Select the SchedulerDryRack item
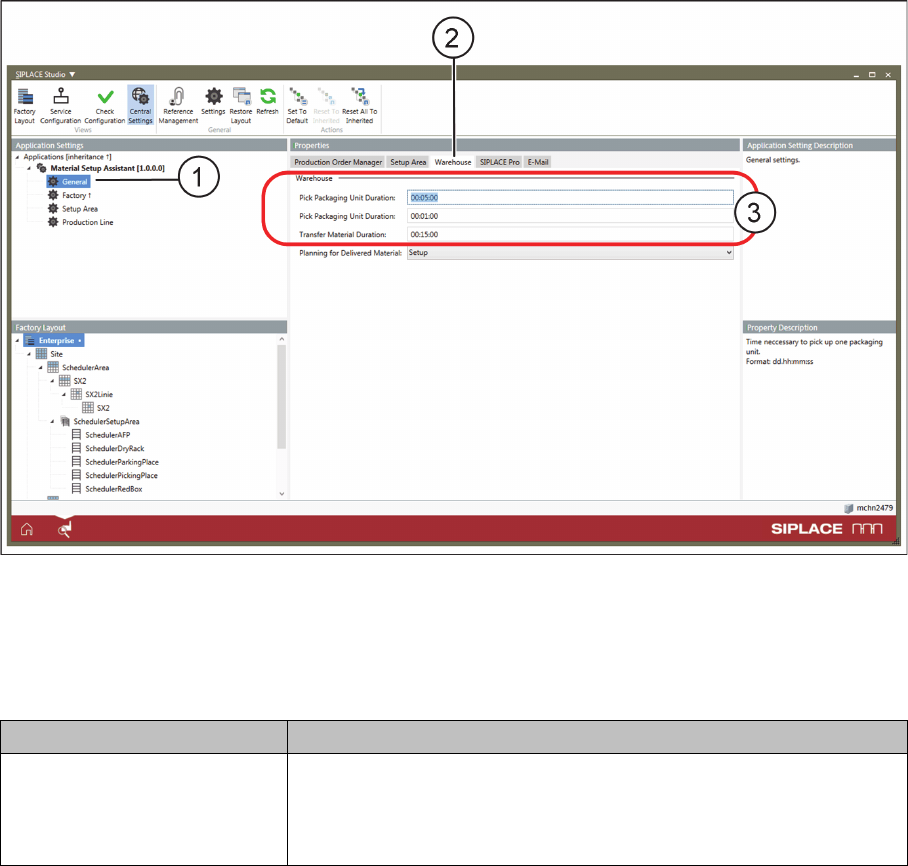Viewport: 908px width, 866px height. click(x=108, y=448)
